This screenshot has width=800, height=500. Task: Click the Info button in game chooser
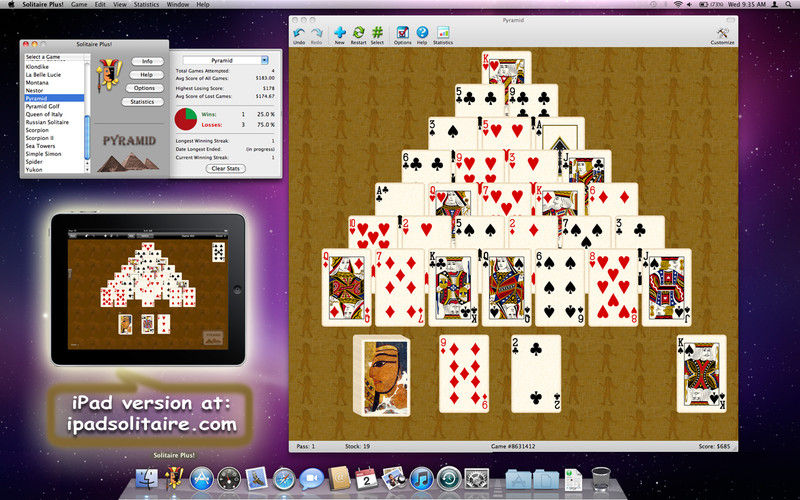(147, 61)
